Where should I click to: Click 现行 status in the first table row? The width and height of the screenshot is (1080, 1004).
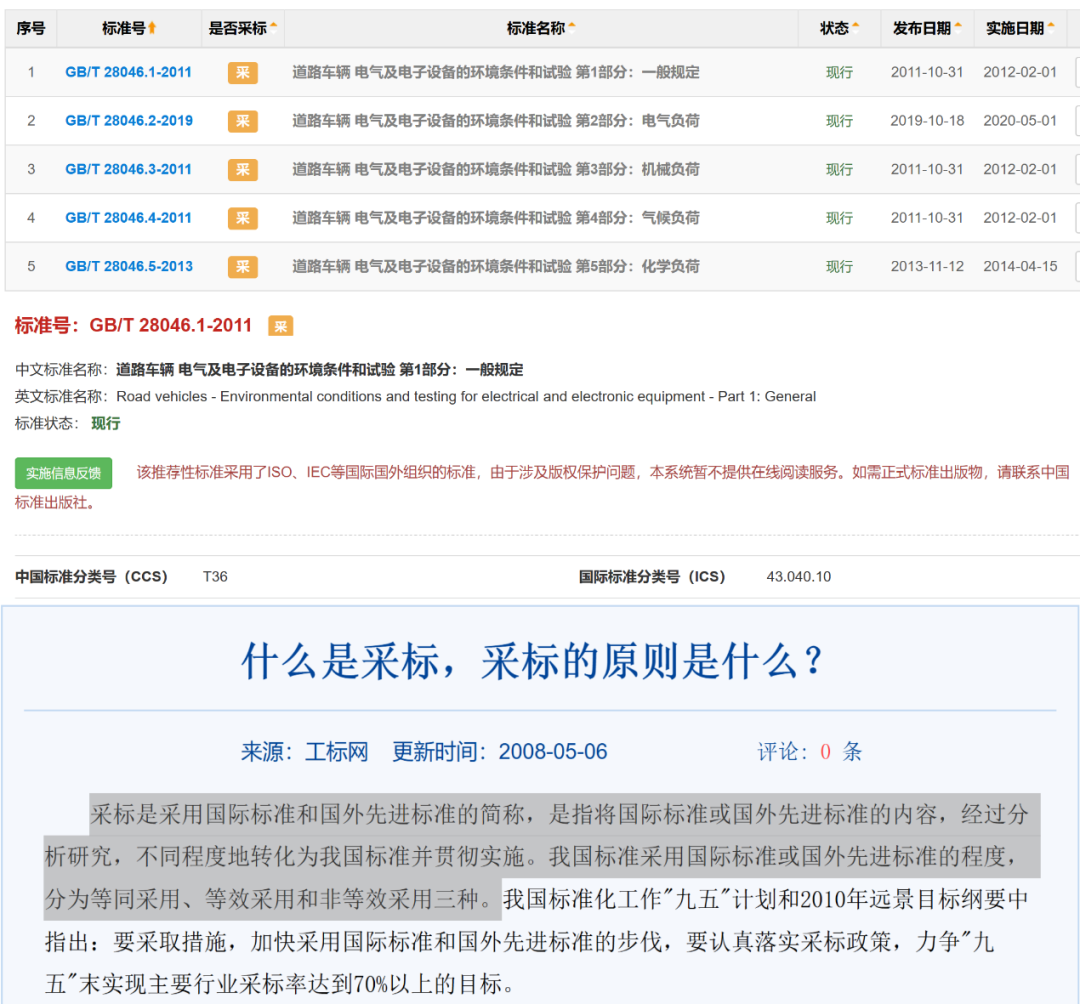839,72
